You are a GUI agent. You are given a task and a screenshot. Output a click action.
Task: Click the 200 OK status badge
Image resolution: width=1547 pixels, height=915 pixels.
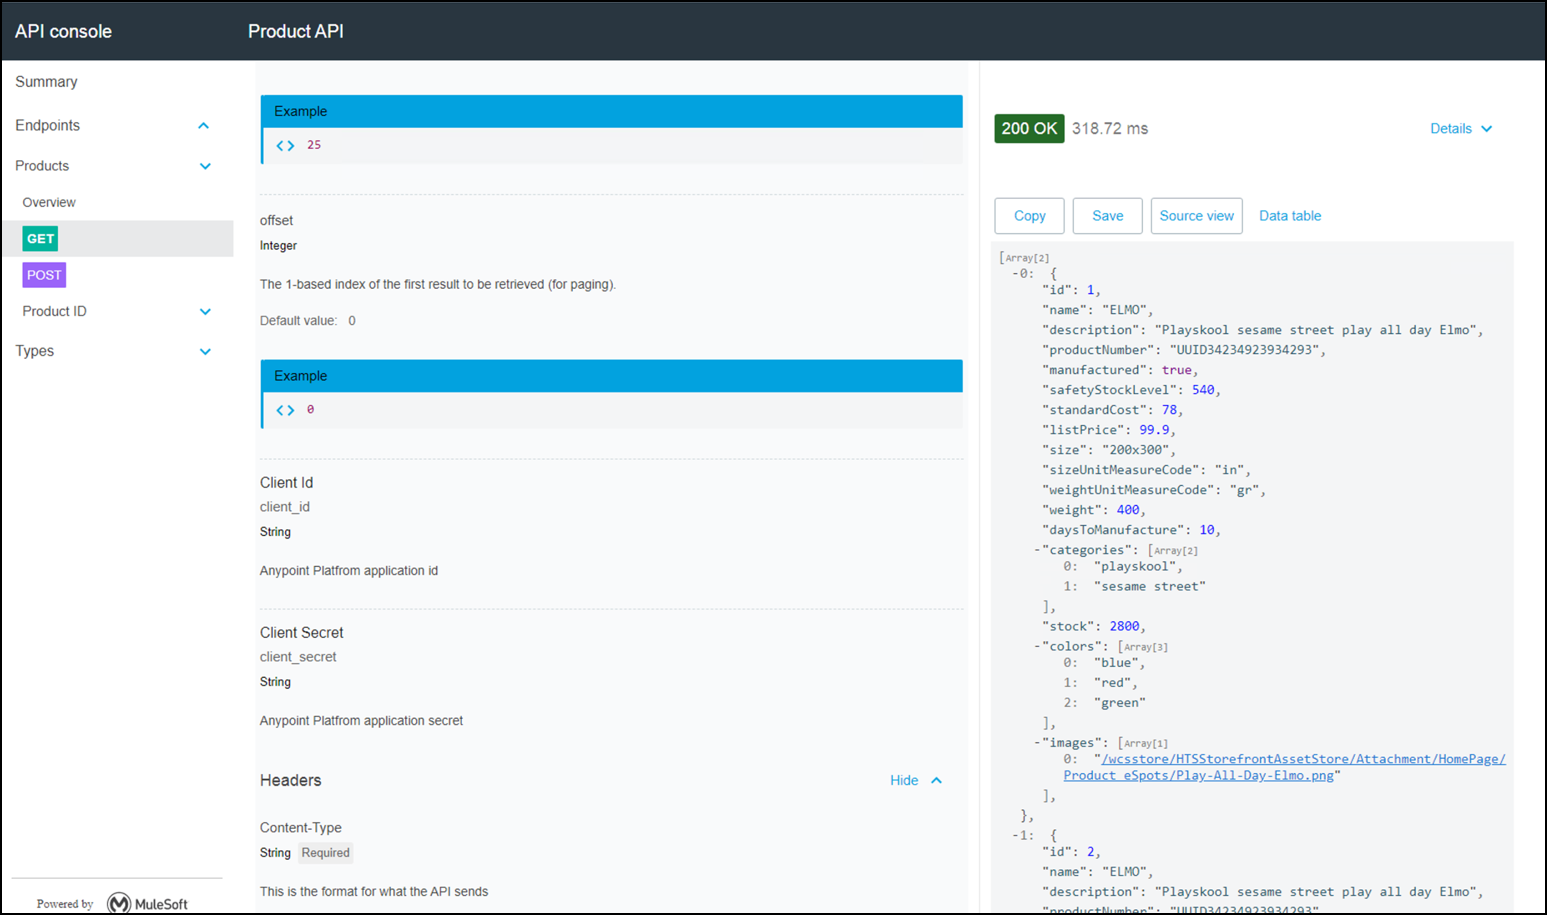pyautogui.click(x=1029, y=129)
